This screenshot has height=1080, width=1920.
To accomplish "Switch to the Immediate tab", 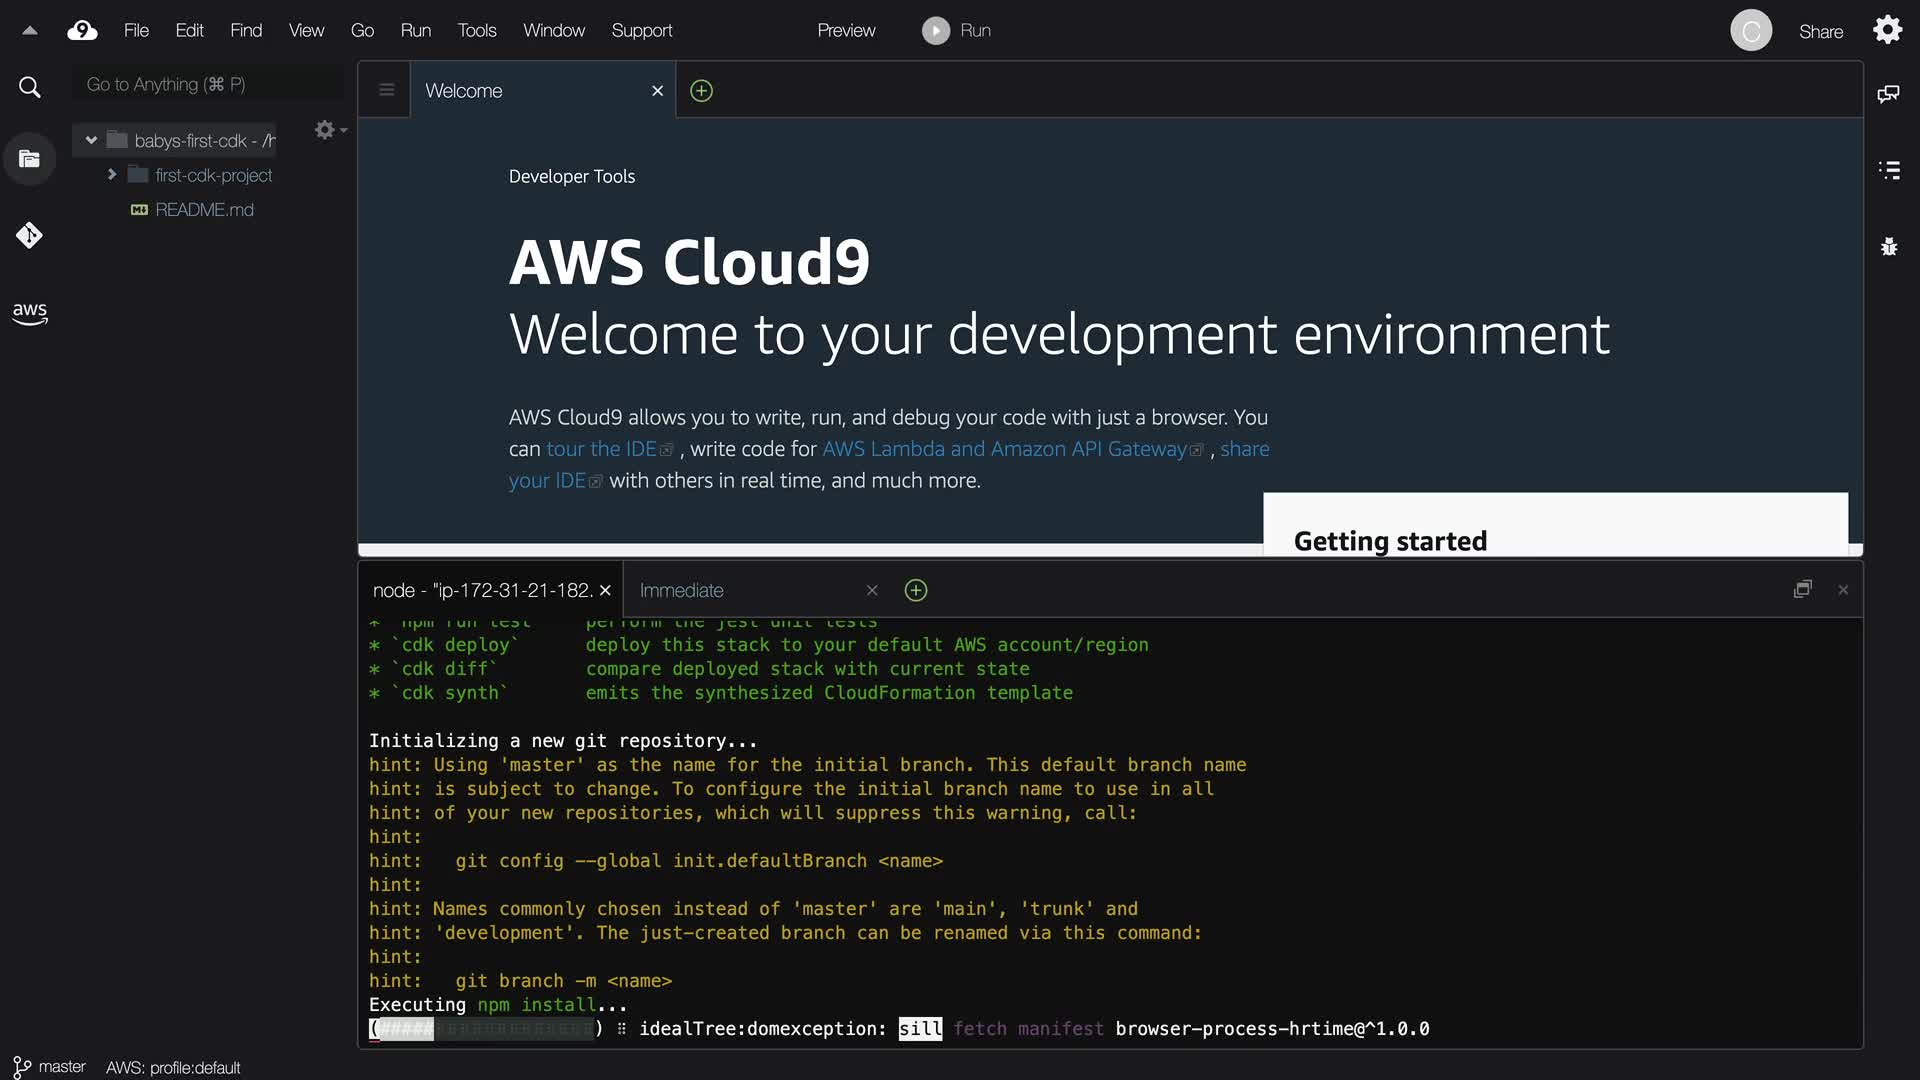I will 682,591.
